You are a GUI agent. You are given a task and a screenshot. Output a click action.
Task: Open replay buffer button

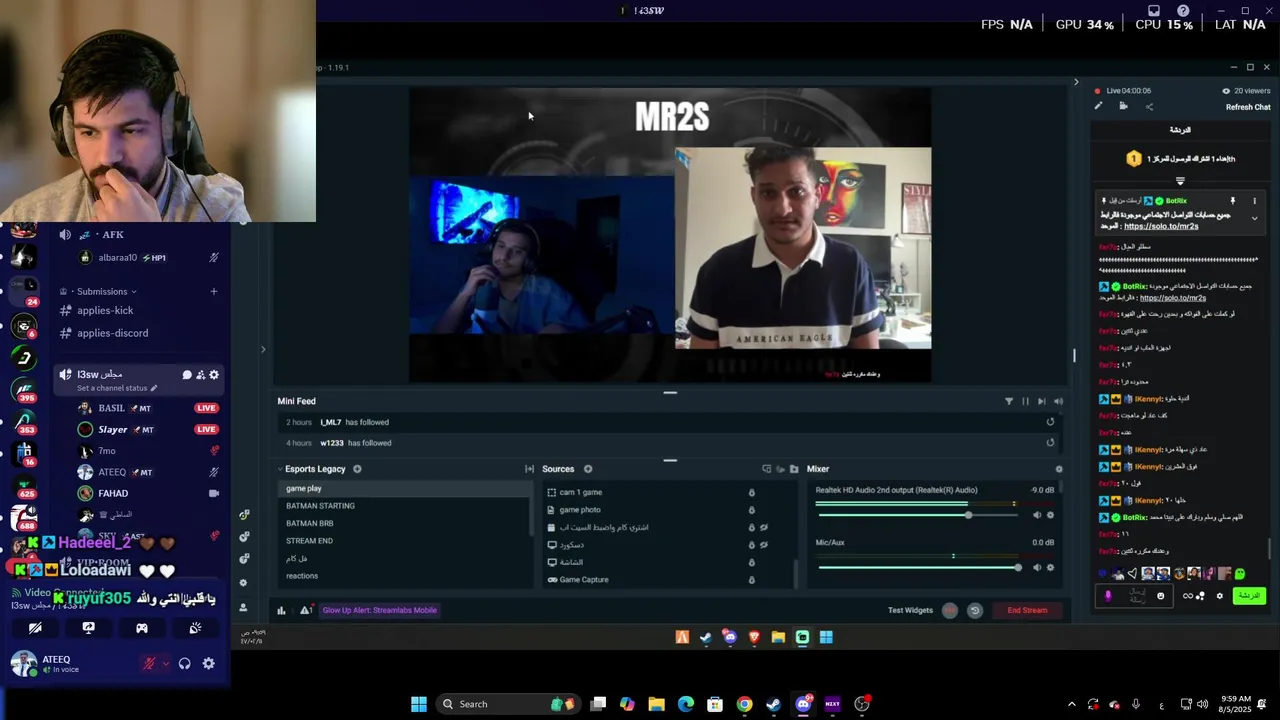(x=975, y=610)
